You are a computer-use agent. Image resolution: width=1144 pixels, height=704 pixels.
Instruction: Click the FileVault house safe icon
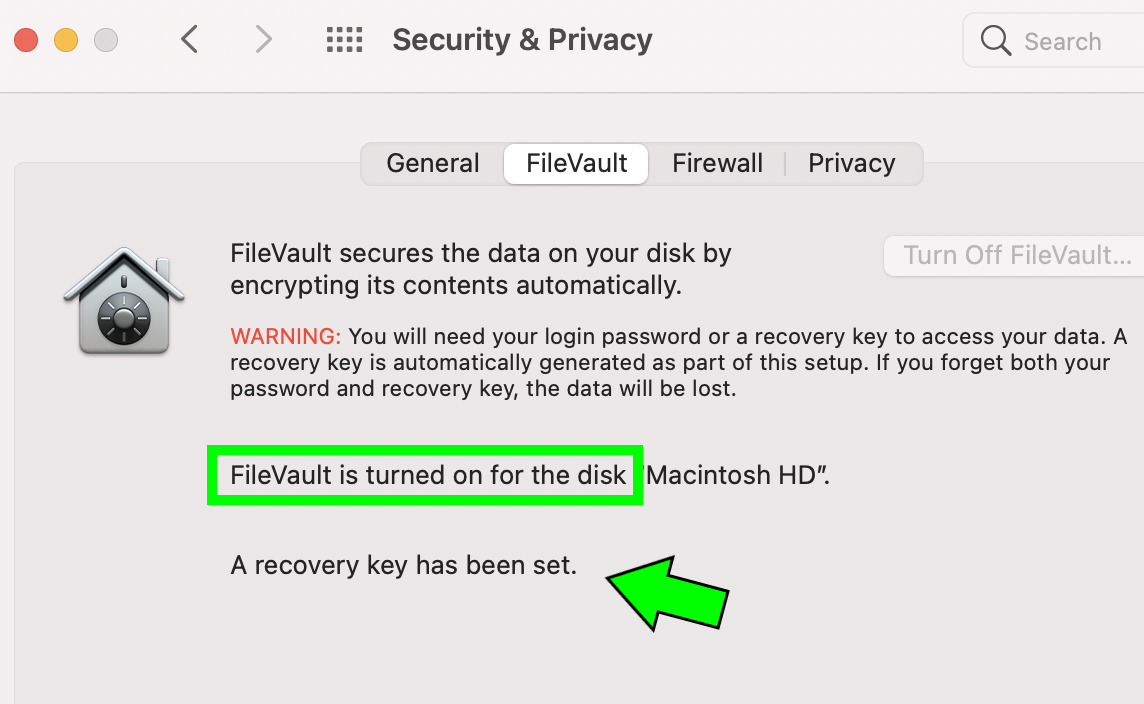coord(124,301)
